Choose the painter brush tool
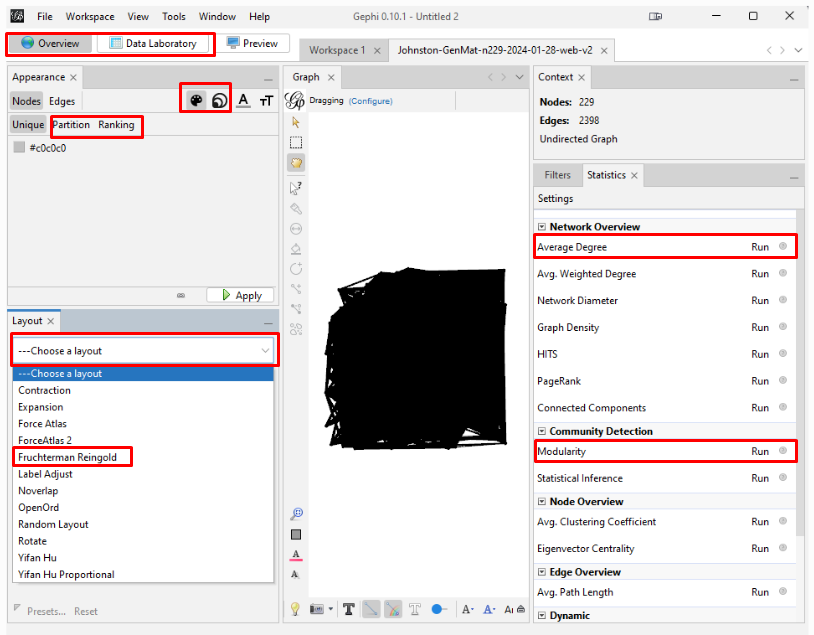Screen dimensions: 814x635 point(296,209)
